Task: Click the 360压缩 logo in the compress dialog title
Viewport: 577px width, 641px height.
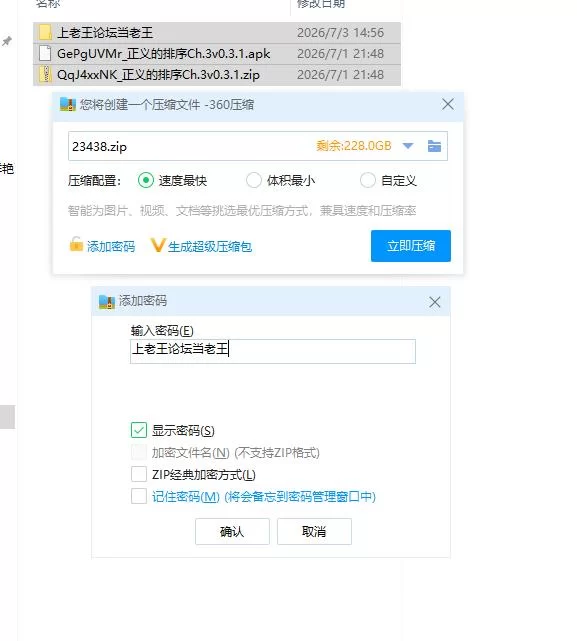Action: click(x=68, y=105)
